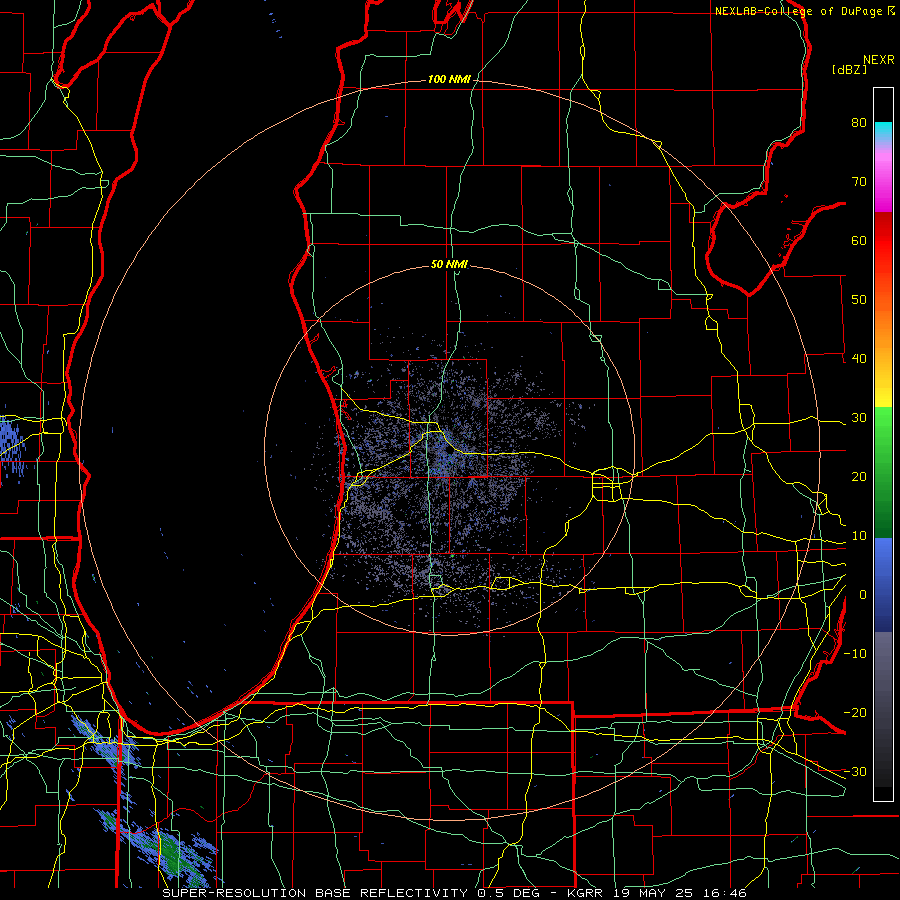The width and height of the screenshot is (900, 900).
Task: Click the NEXR legend title
Action: [878, 60]
